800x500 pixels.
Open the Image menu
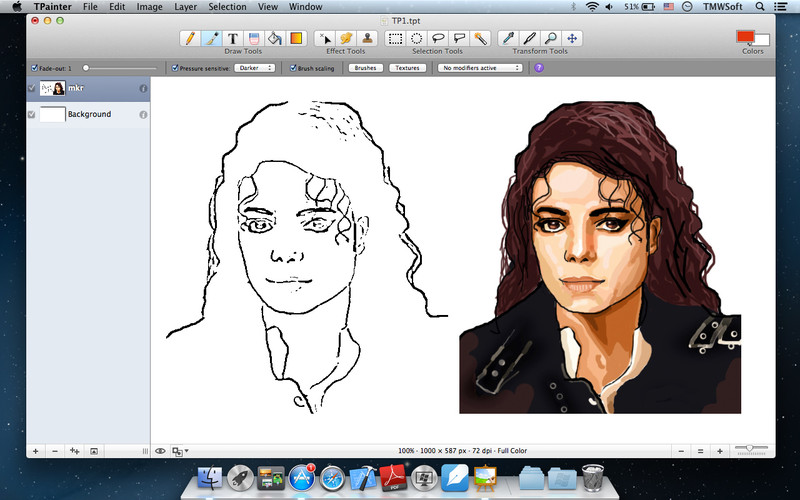[149, 7]
